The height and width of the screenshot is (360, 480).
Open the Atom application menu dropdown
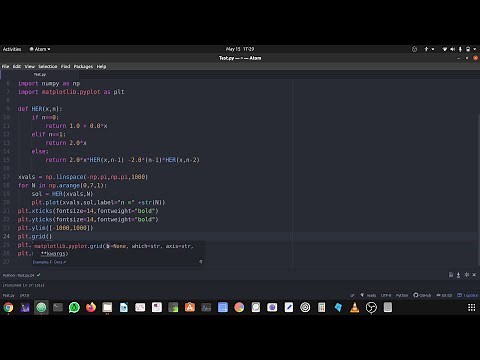(x=40, y=49)
